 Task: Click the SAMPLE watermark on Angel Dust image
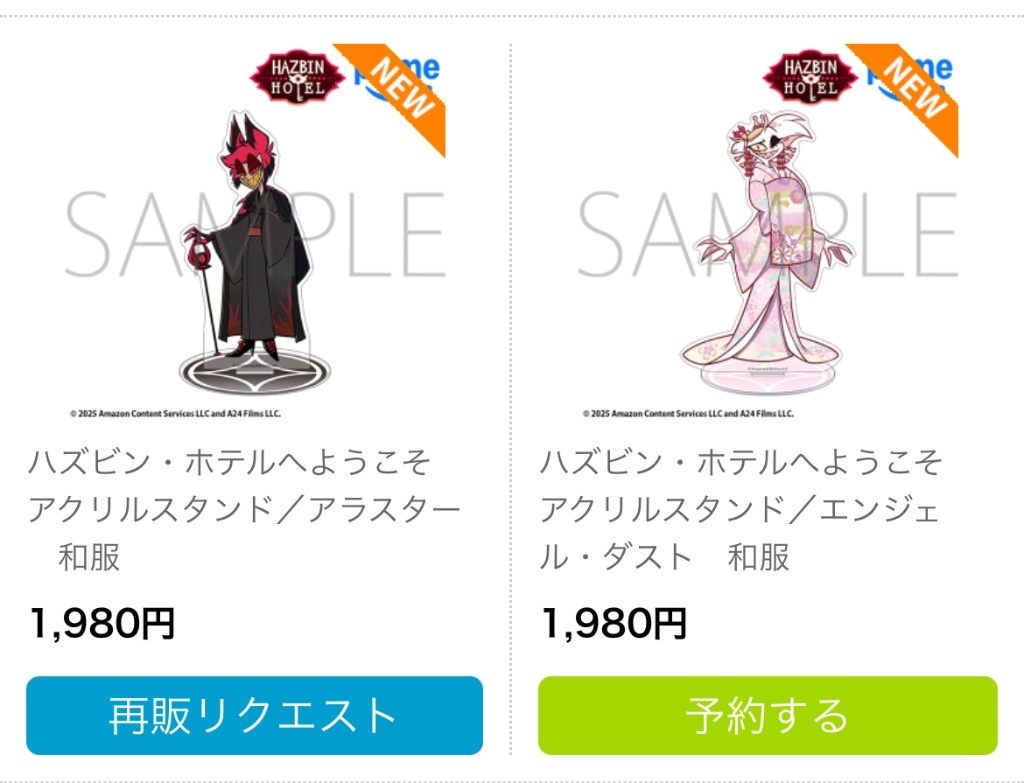pos(767,234)
